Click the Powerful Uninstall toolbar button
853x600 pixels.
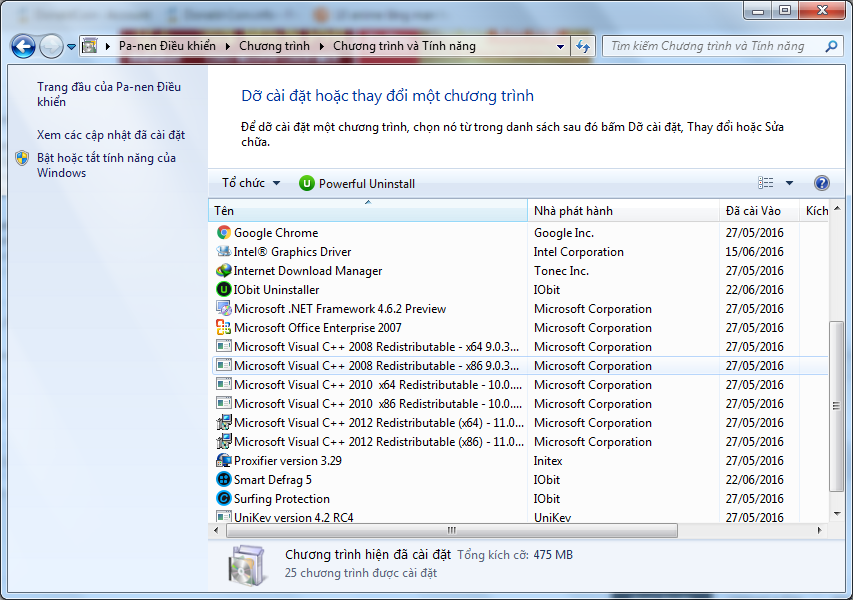(x=357, y=183)
